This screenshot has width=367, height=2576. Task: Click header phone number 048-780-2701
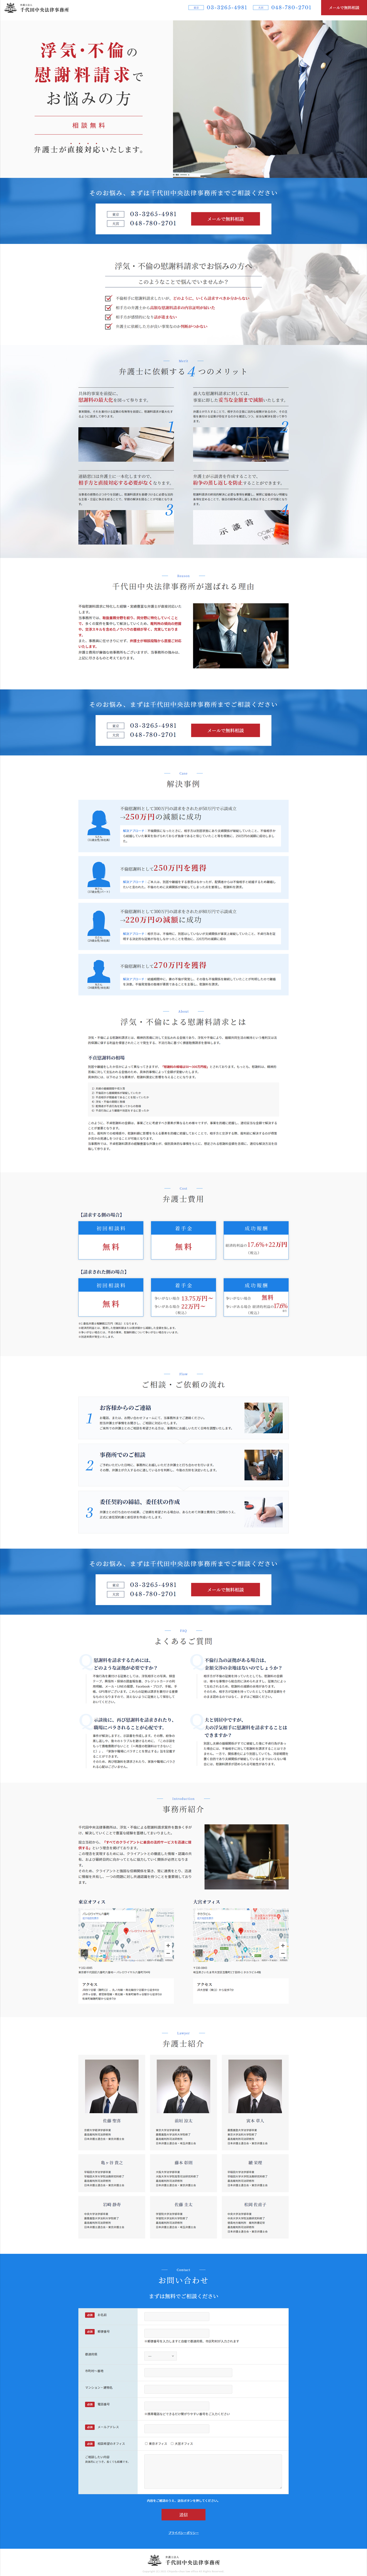(x=291, y=7)
